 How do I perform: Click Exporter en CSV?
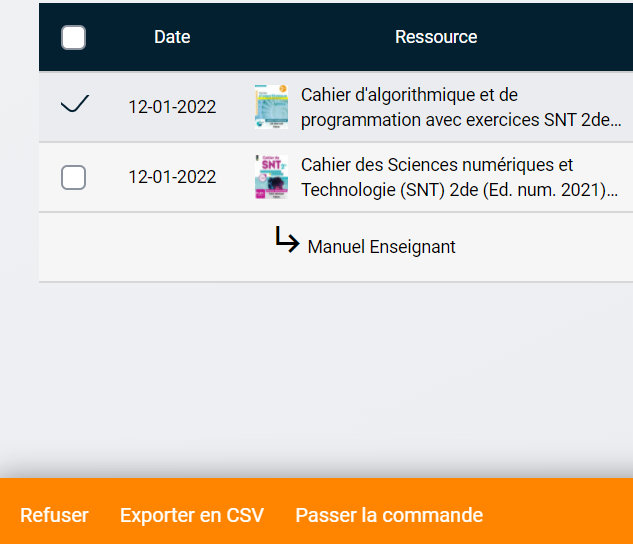pyautogui.click(x=192, y=515)
